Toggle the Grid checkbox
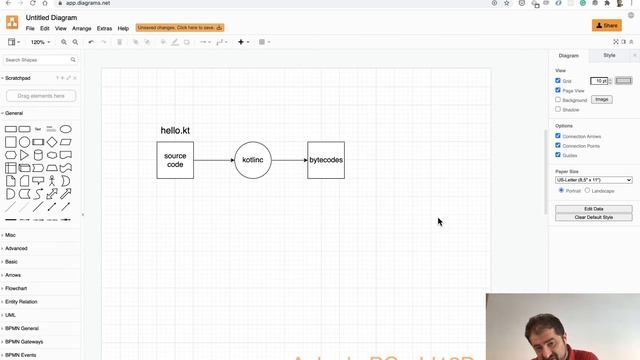Viewport: 640px width, 360px height. 558,80
